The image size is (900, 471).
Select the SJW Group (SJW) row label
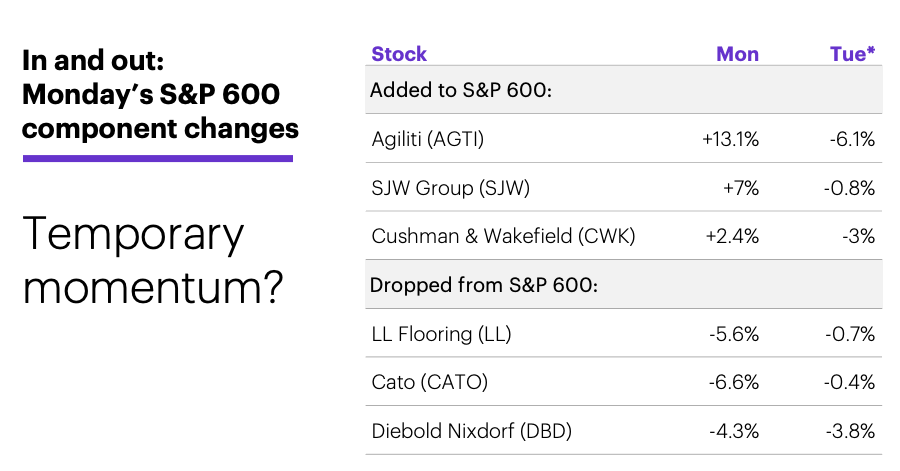click(451, 188)
